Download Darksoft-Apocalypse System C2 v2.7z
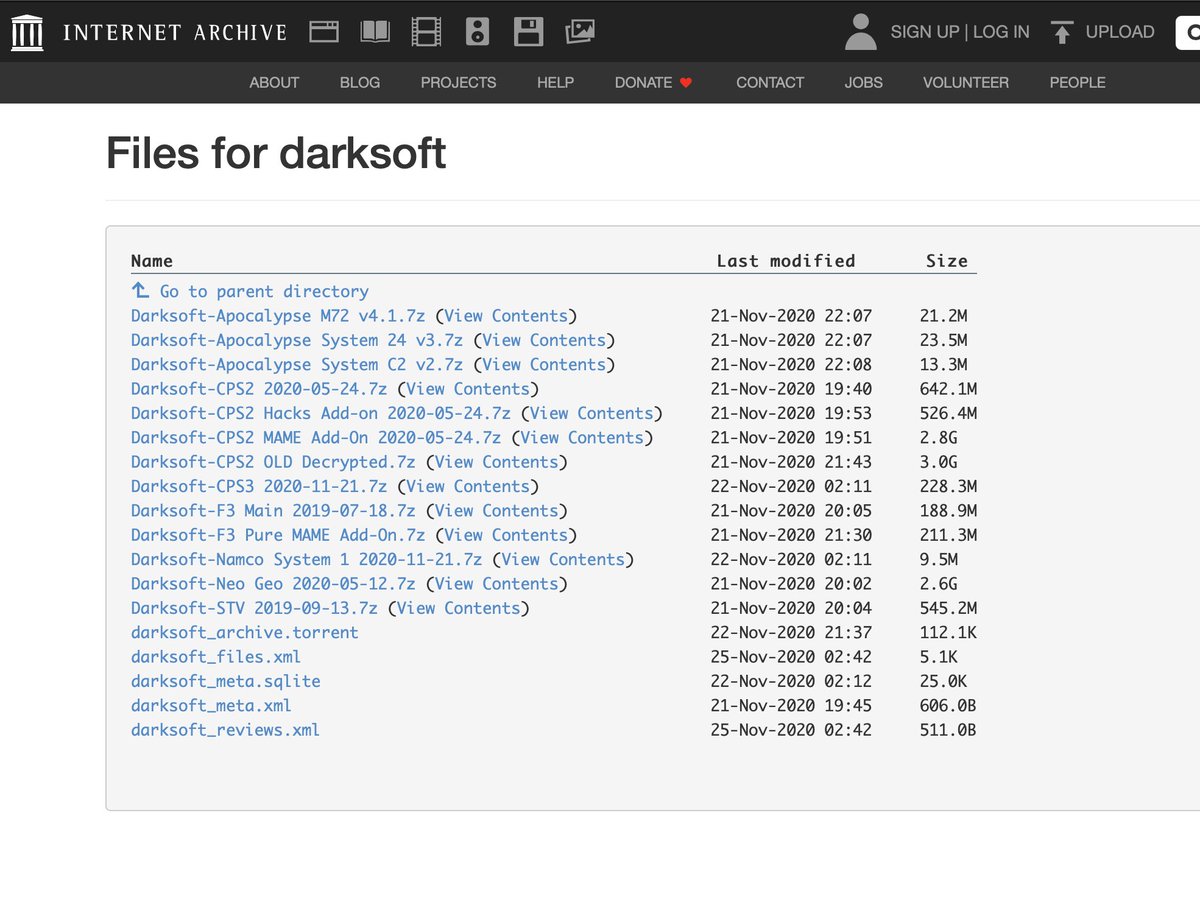 [297, 365]
